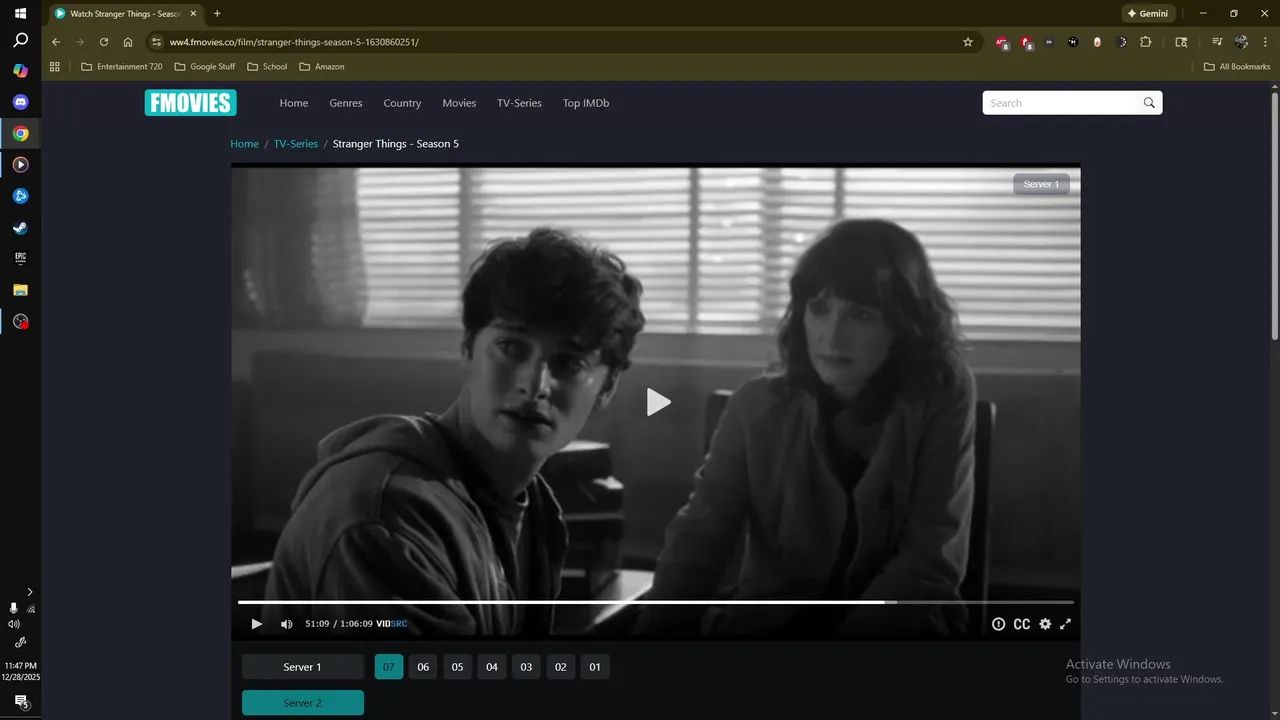Go to Movies section
Viewport: 1280px width, 720px height.
pyautogui.click(x=459, y=103)
